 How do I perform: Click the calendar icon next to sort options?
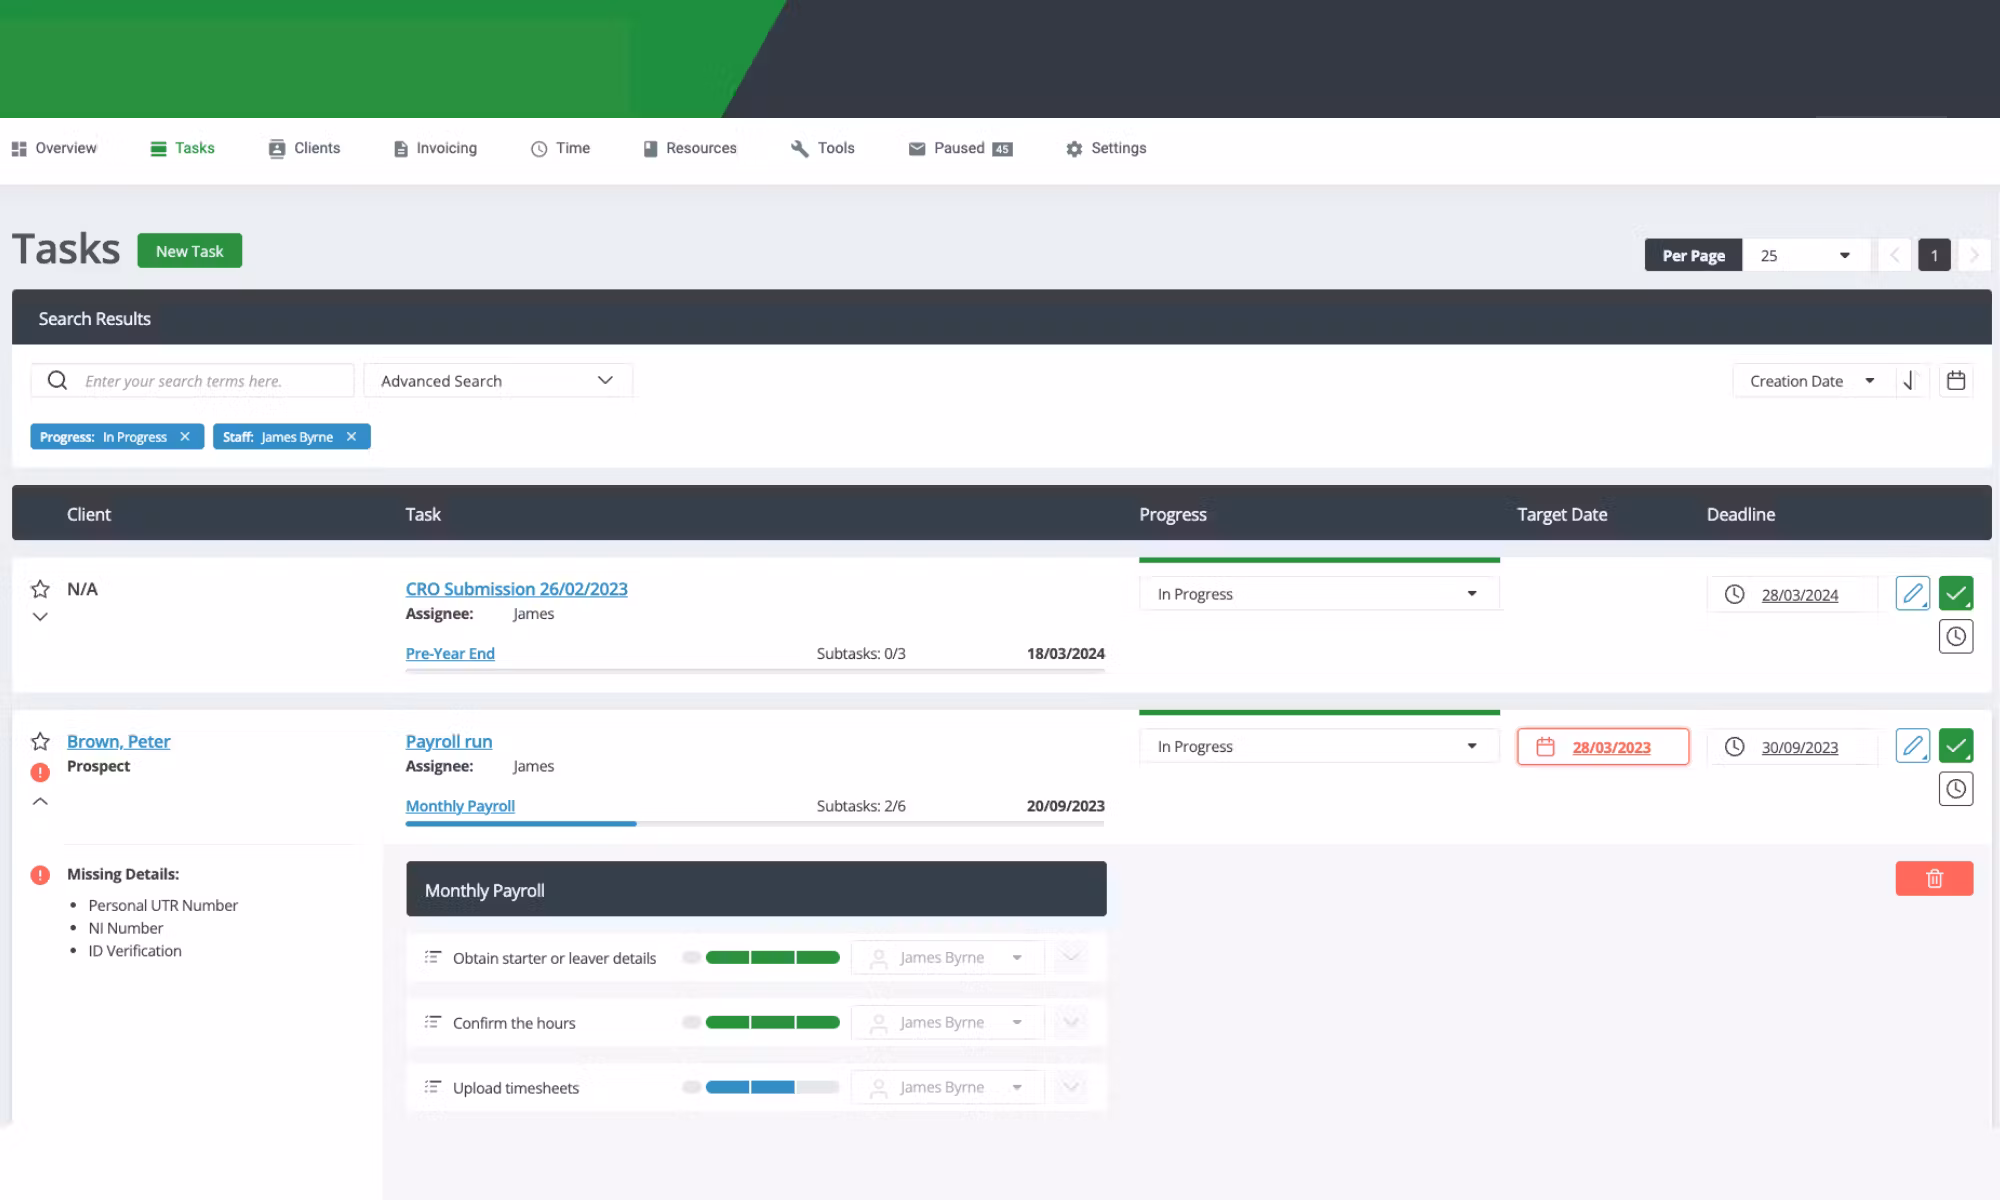tap(1957, 380)
